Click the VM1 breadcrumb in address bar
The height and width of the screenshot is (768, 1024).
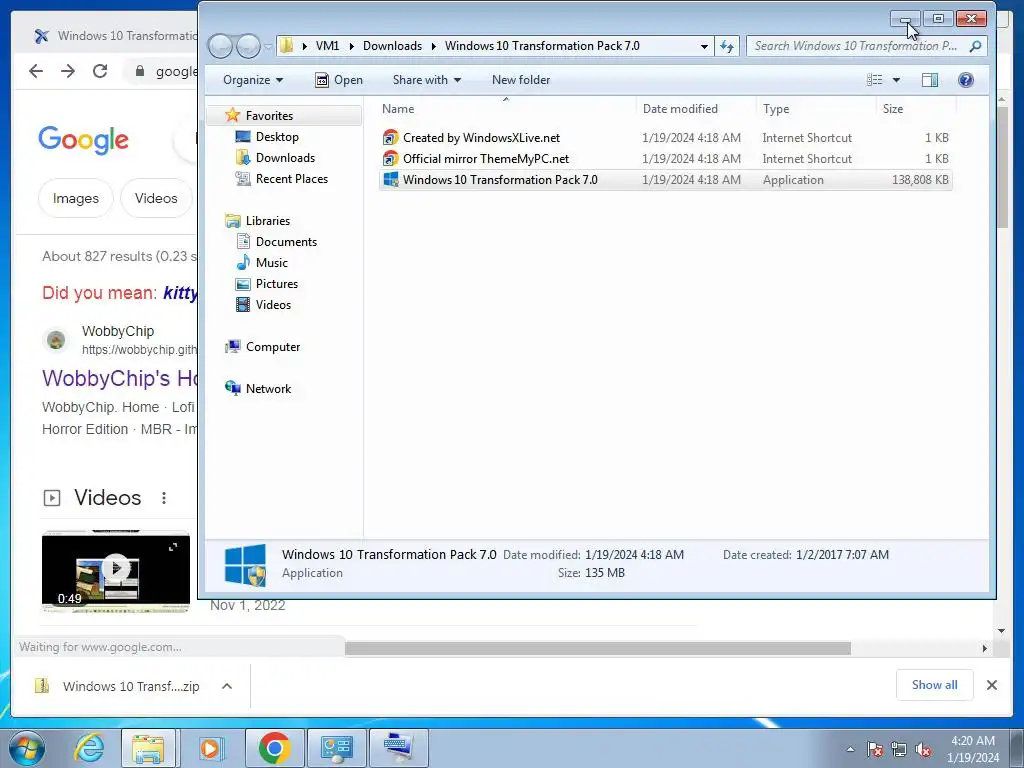(x=327, y=46)
